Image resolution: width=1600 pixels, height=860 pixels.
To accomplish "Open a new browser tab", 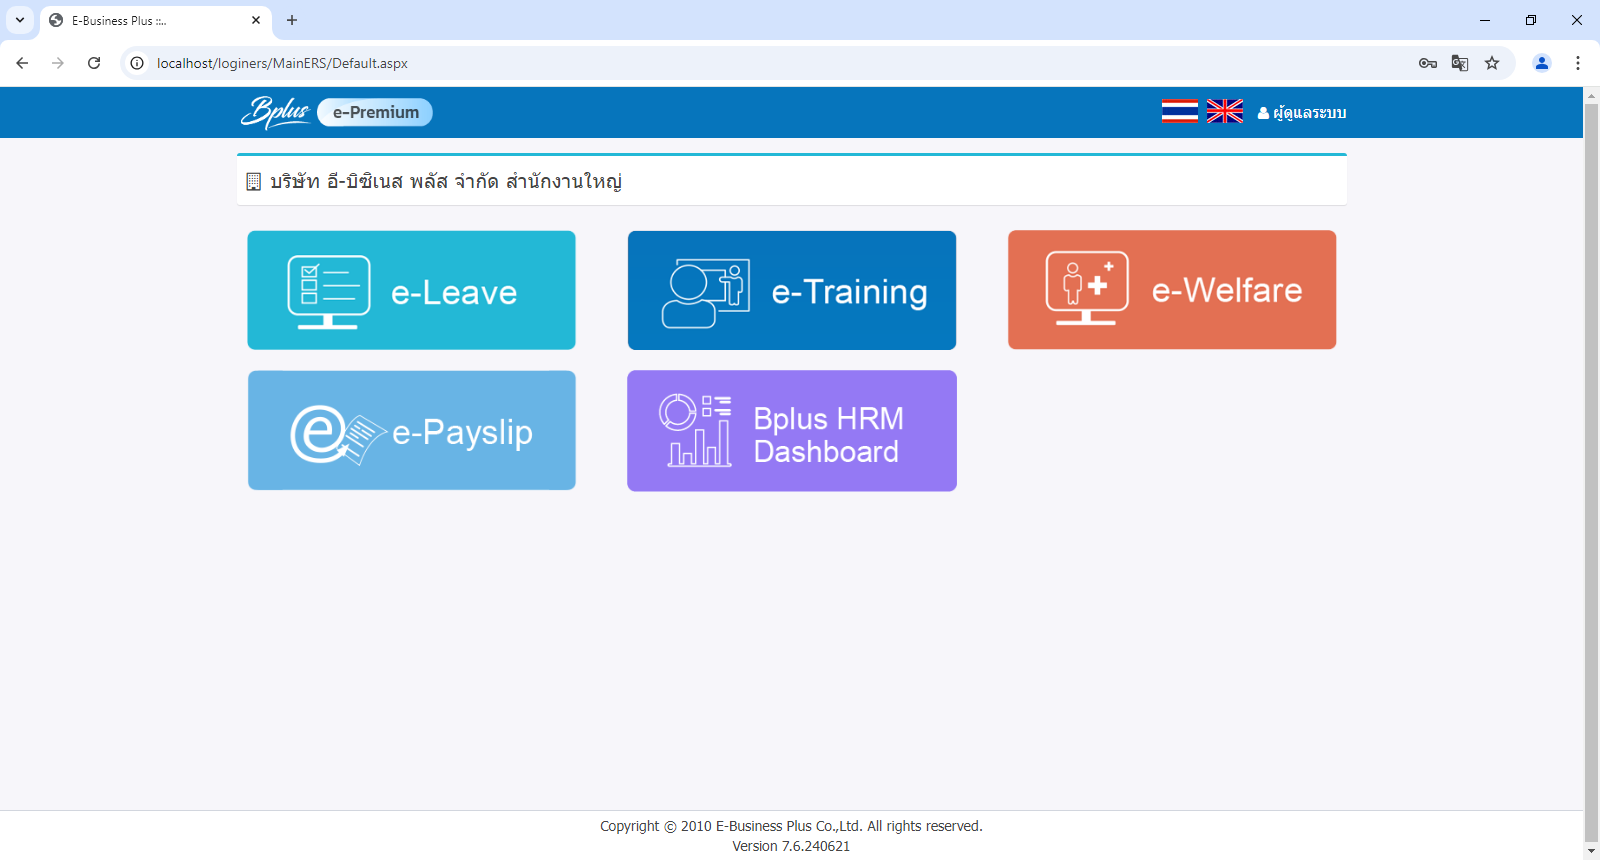I will (x=292, y=20).
